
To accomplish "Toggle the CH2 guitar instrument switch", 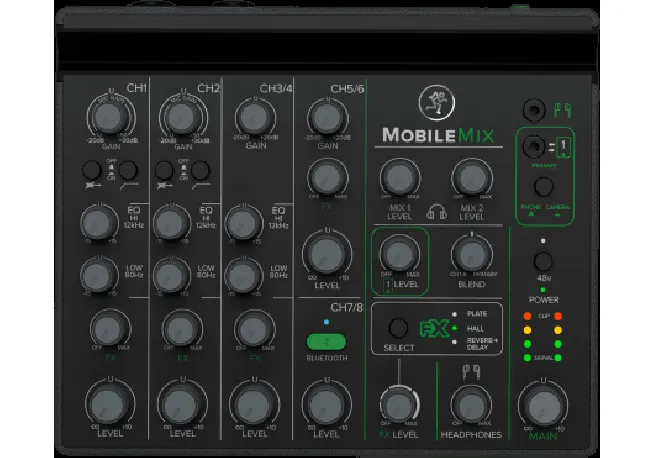I will [164, 170].
